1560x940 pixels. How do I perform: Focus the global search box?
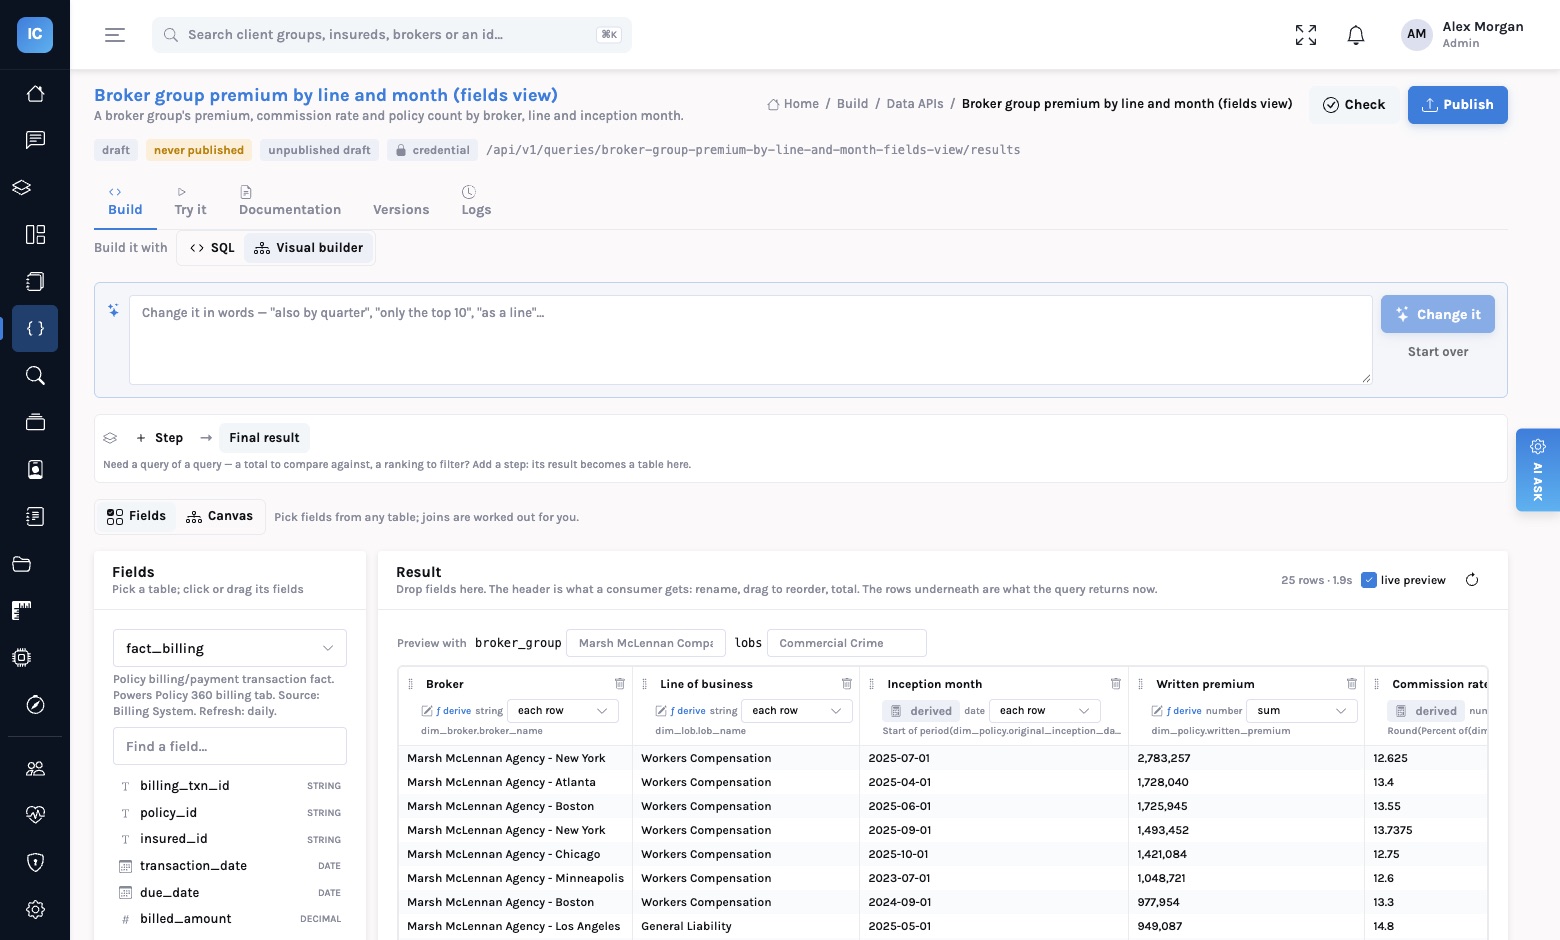pos(392,35)
